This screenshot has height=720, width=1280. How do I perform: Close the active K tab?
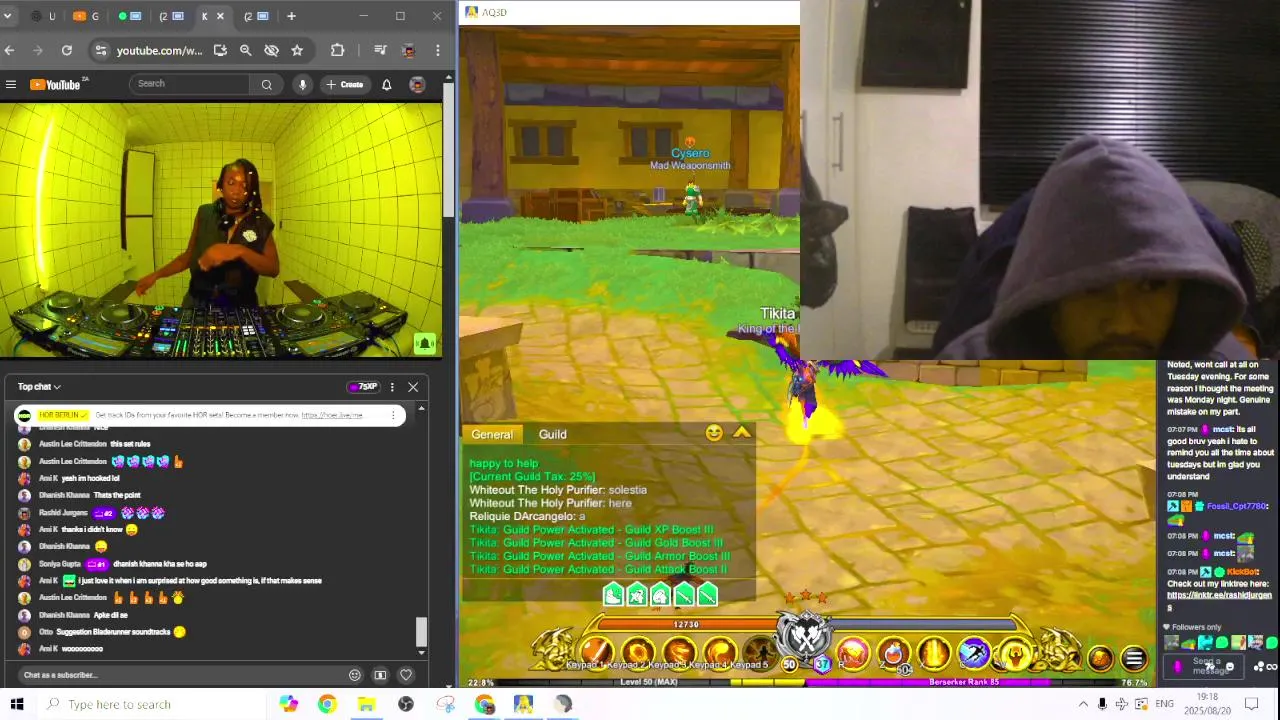coord(220,16)
